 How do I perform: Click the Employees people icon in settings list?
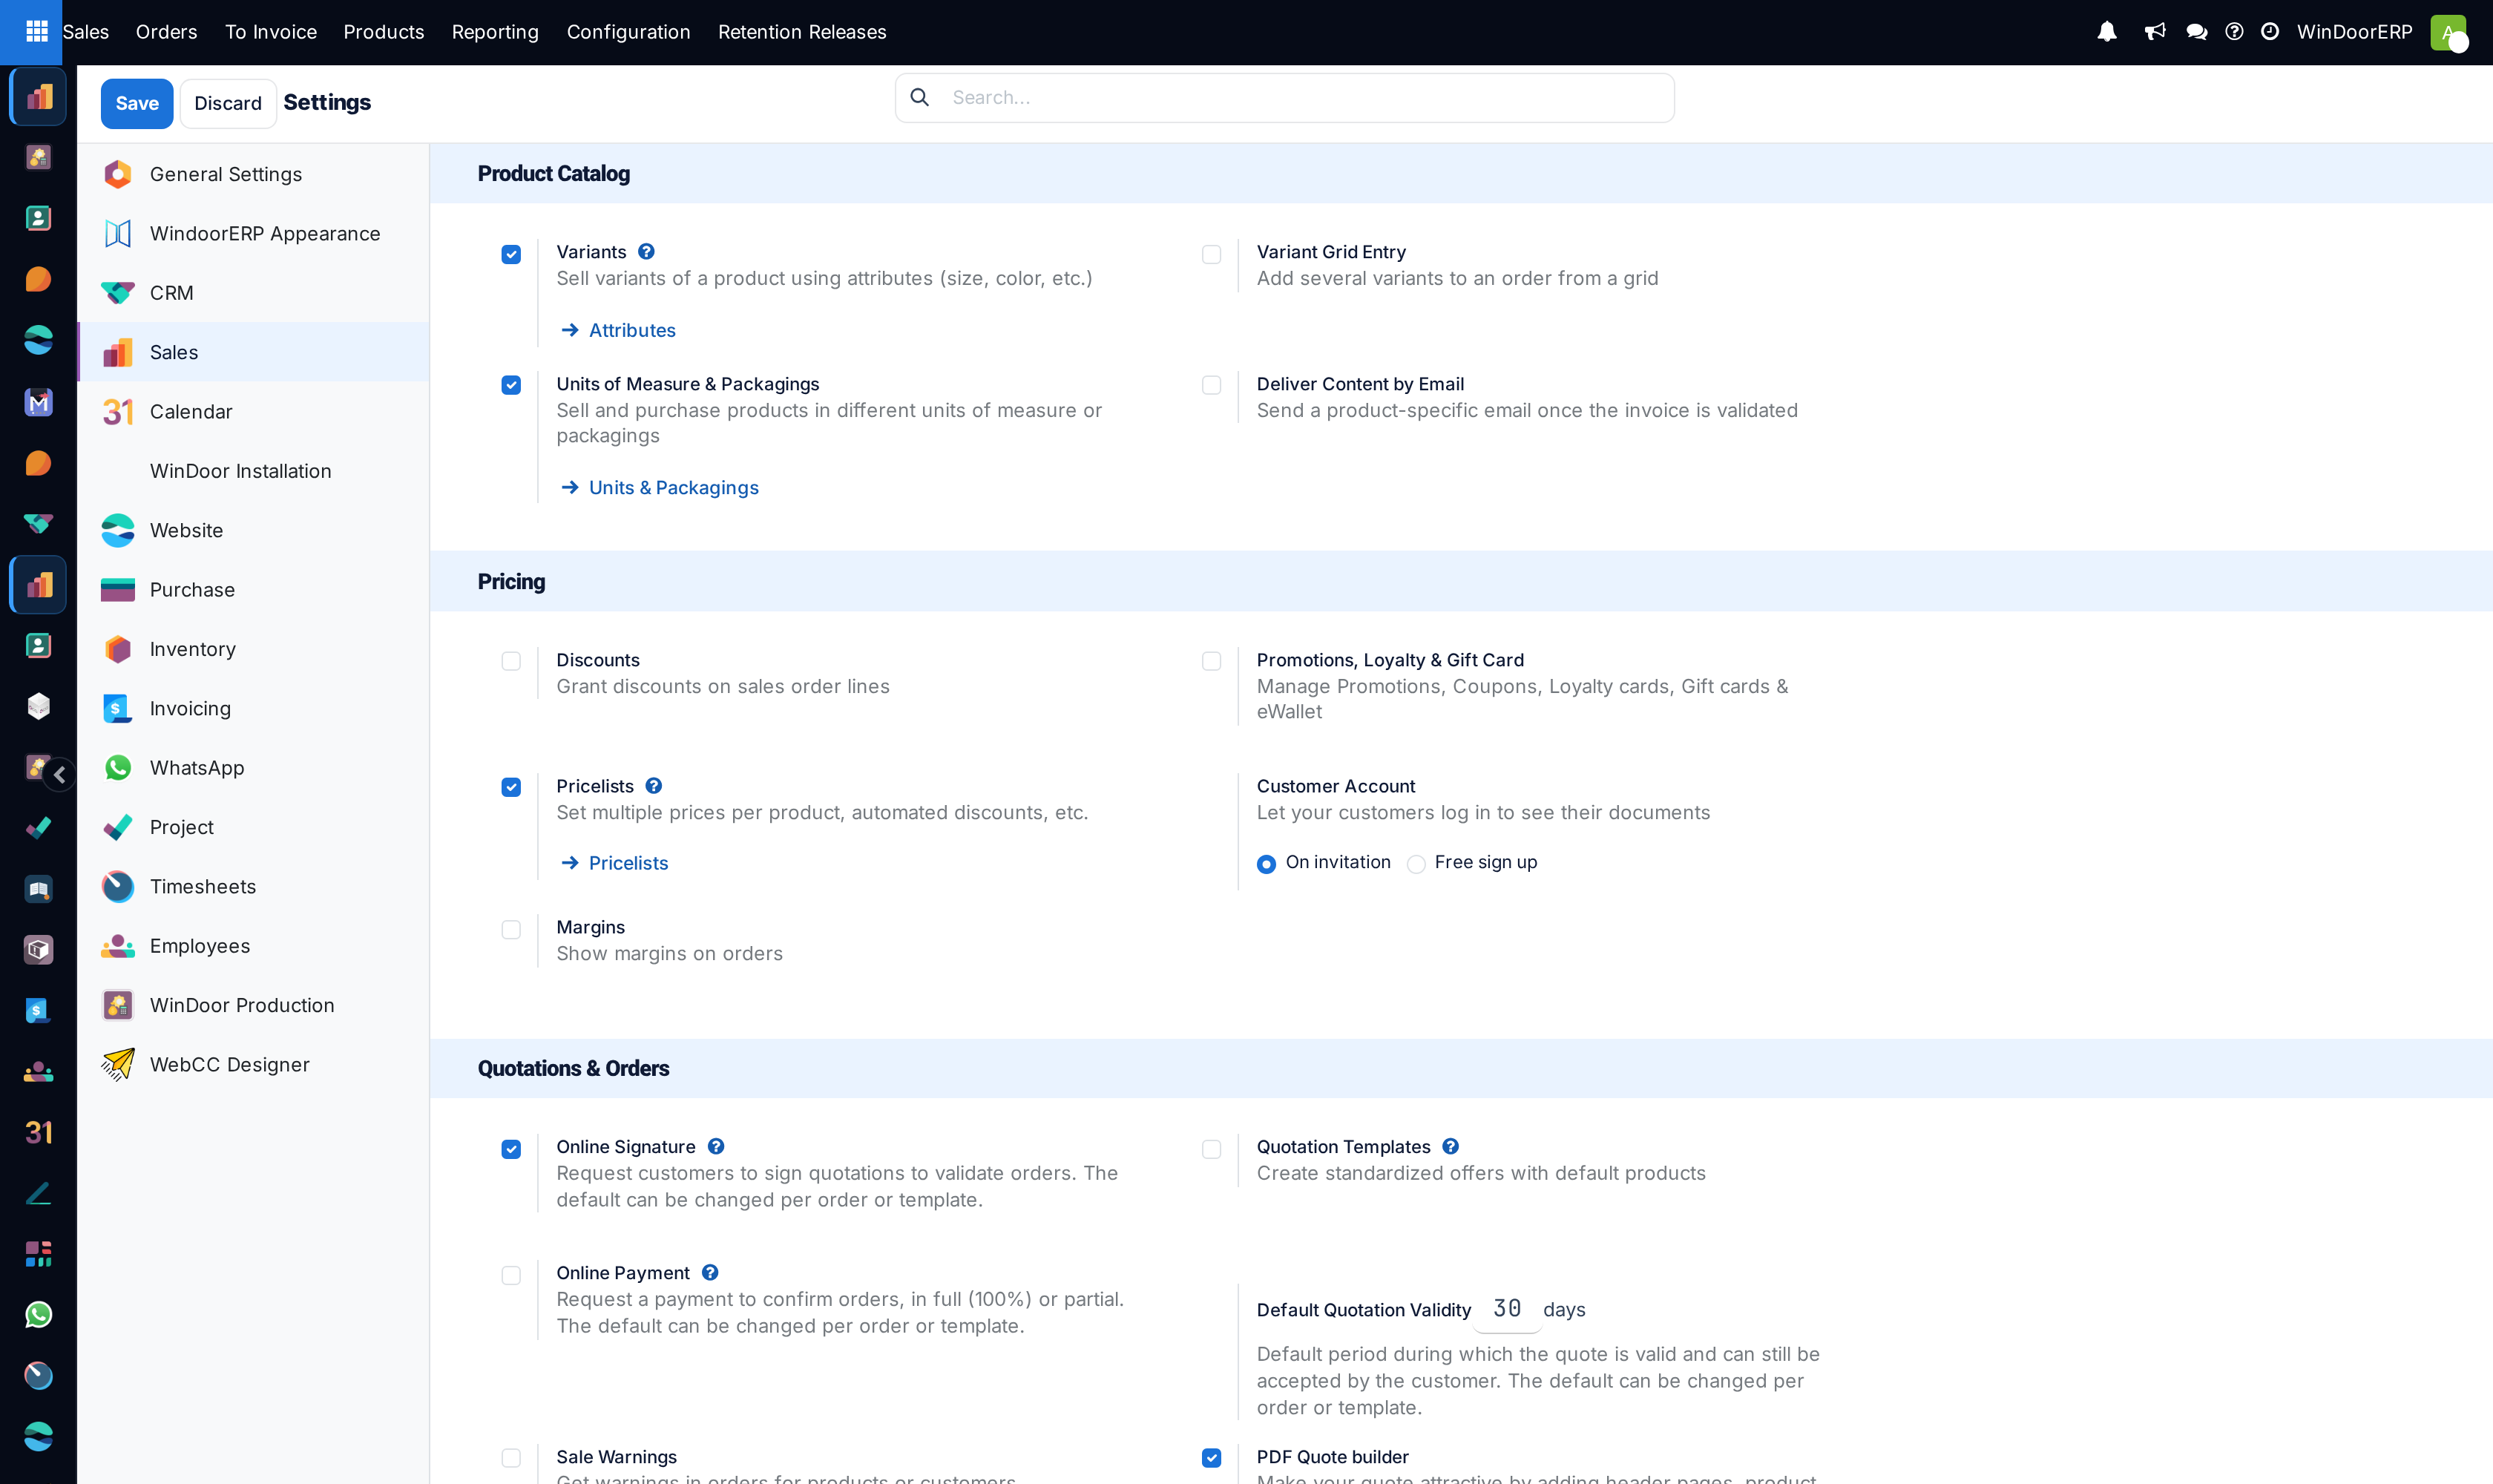[x=118, y=946]
